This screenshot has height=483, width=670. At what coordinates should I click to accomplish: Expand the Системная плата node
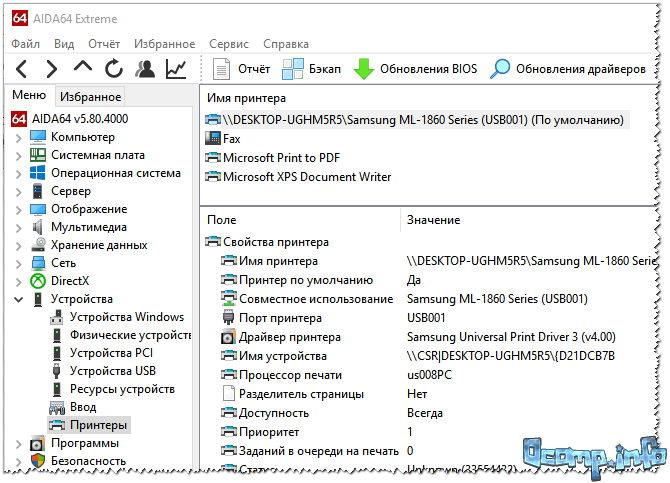[x=18, y=156]
